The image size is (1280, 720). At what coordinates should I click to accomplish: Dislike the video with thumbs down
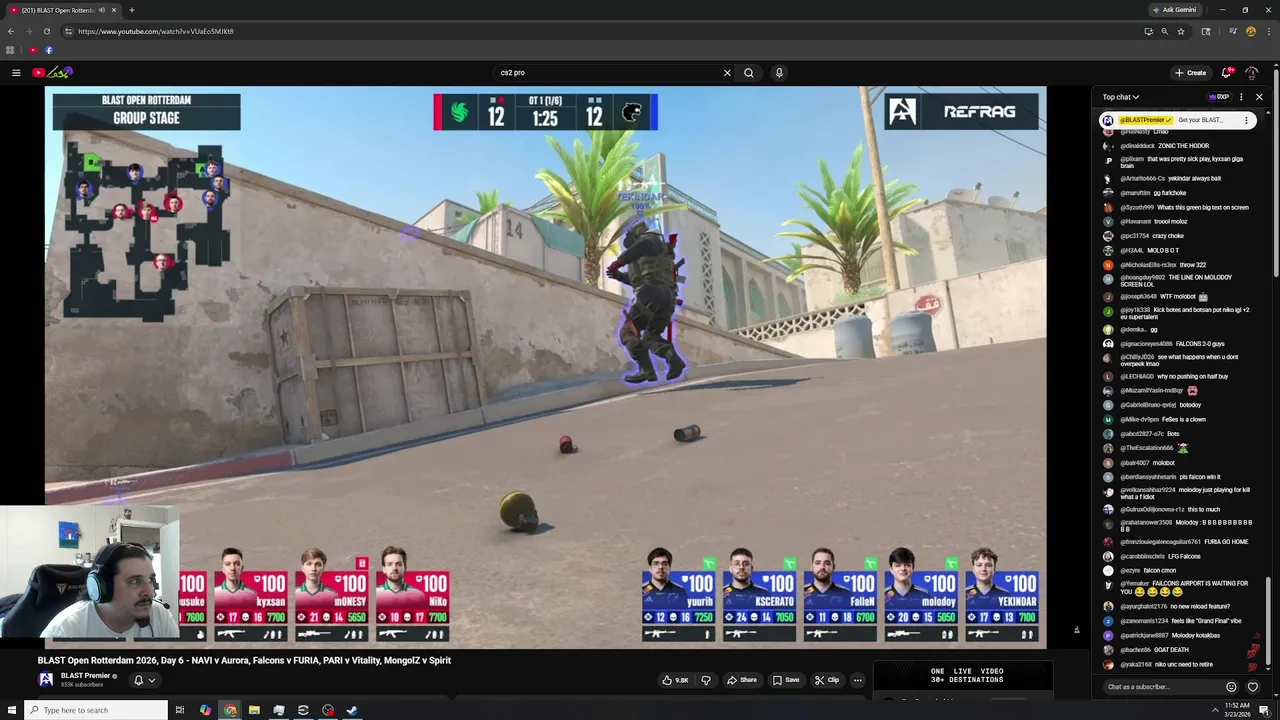pos(706,680)
